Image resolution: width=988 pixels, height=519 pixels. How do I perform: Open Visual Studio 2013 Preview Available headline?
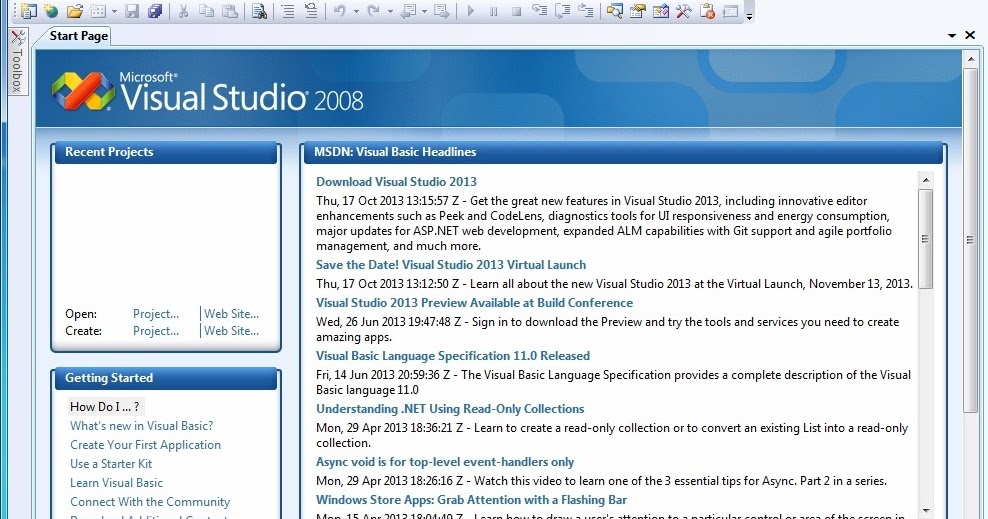coord(474,302)
